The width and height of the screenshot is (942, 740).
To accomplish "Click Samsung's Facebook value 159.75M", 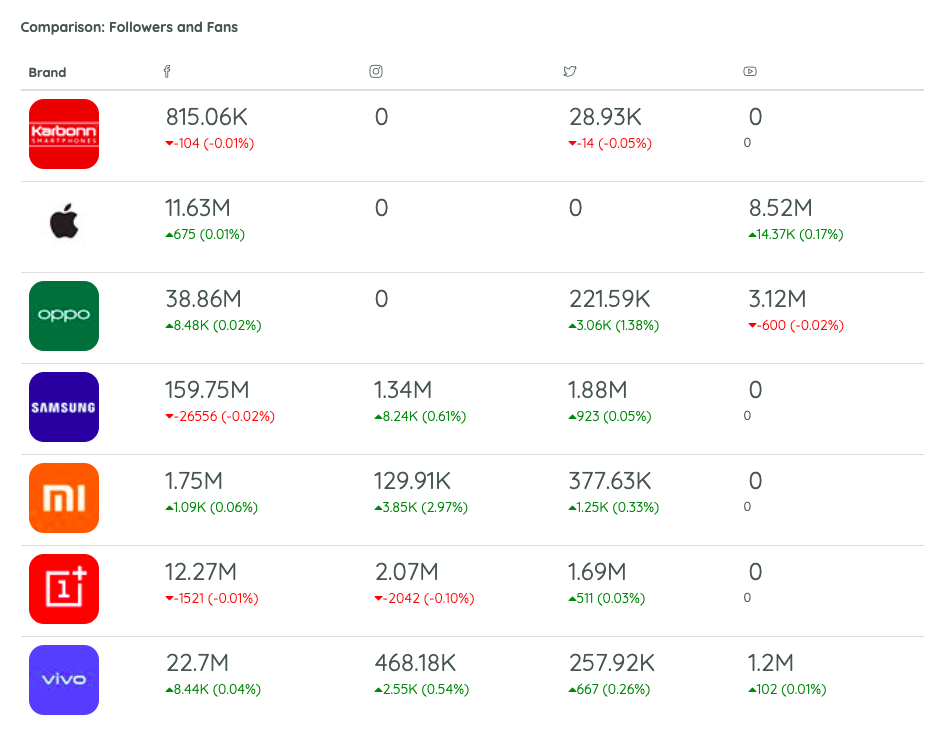I will click(207, 390).
